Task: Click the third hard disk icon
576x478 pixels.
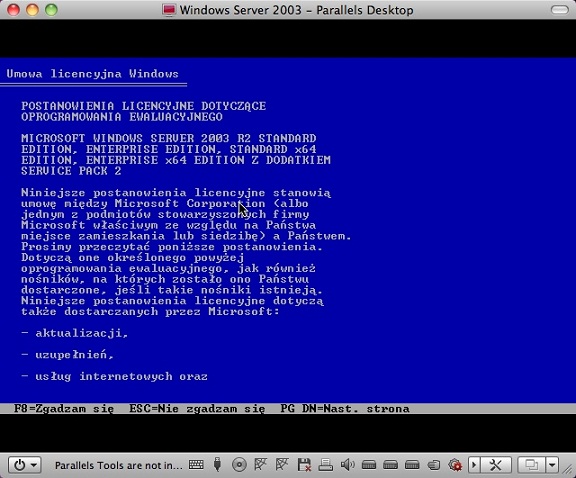Action: coord(412,465)
